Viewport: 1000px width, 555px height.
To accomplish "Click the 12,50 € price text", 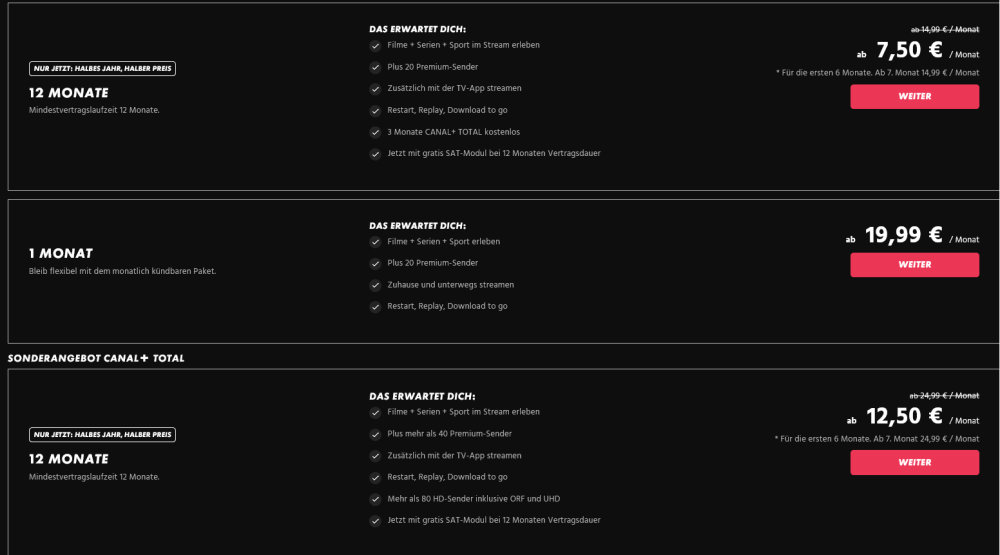I will click(903, 417).
